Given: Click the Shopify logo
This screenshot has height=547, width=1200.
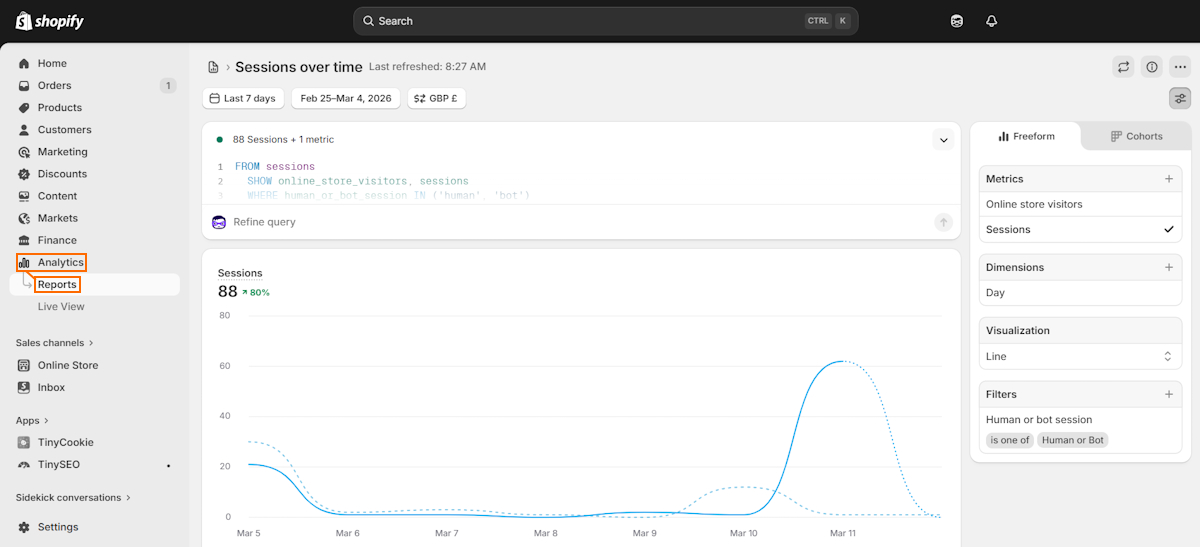Looking at the screenshot, I should 50,21.
